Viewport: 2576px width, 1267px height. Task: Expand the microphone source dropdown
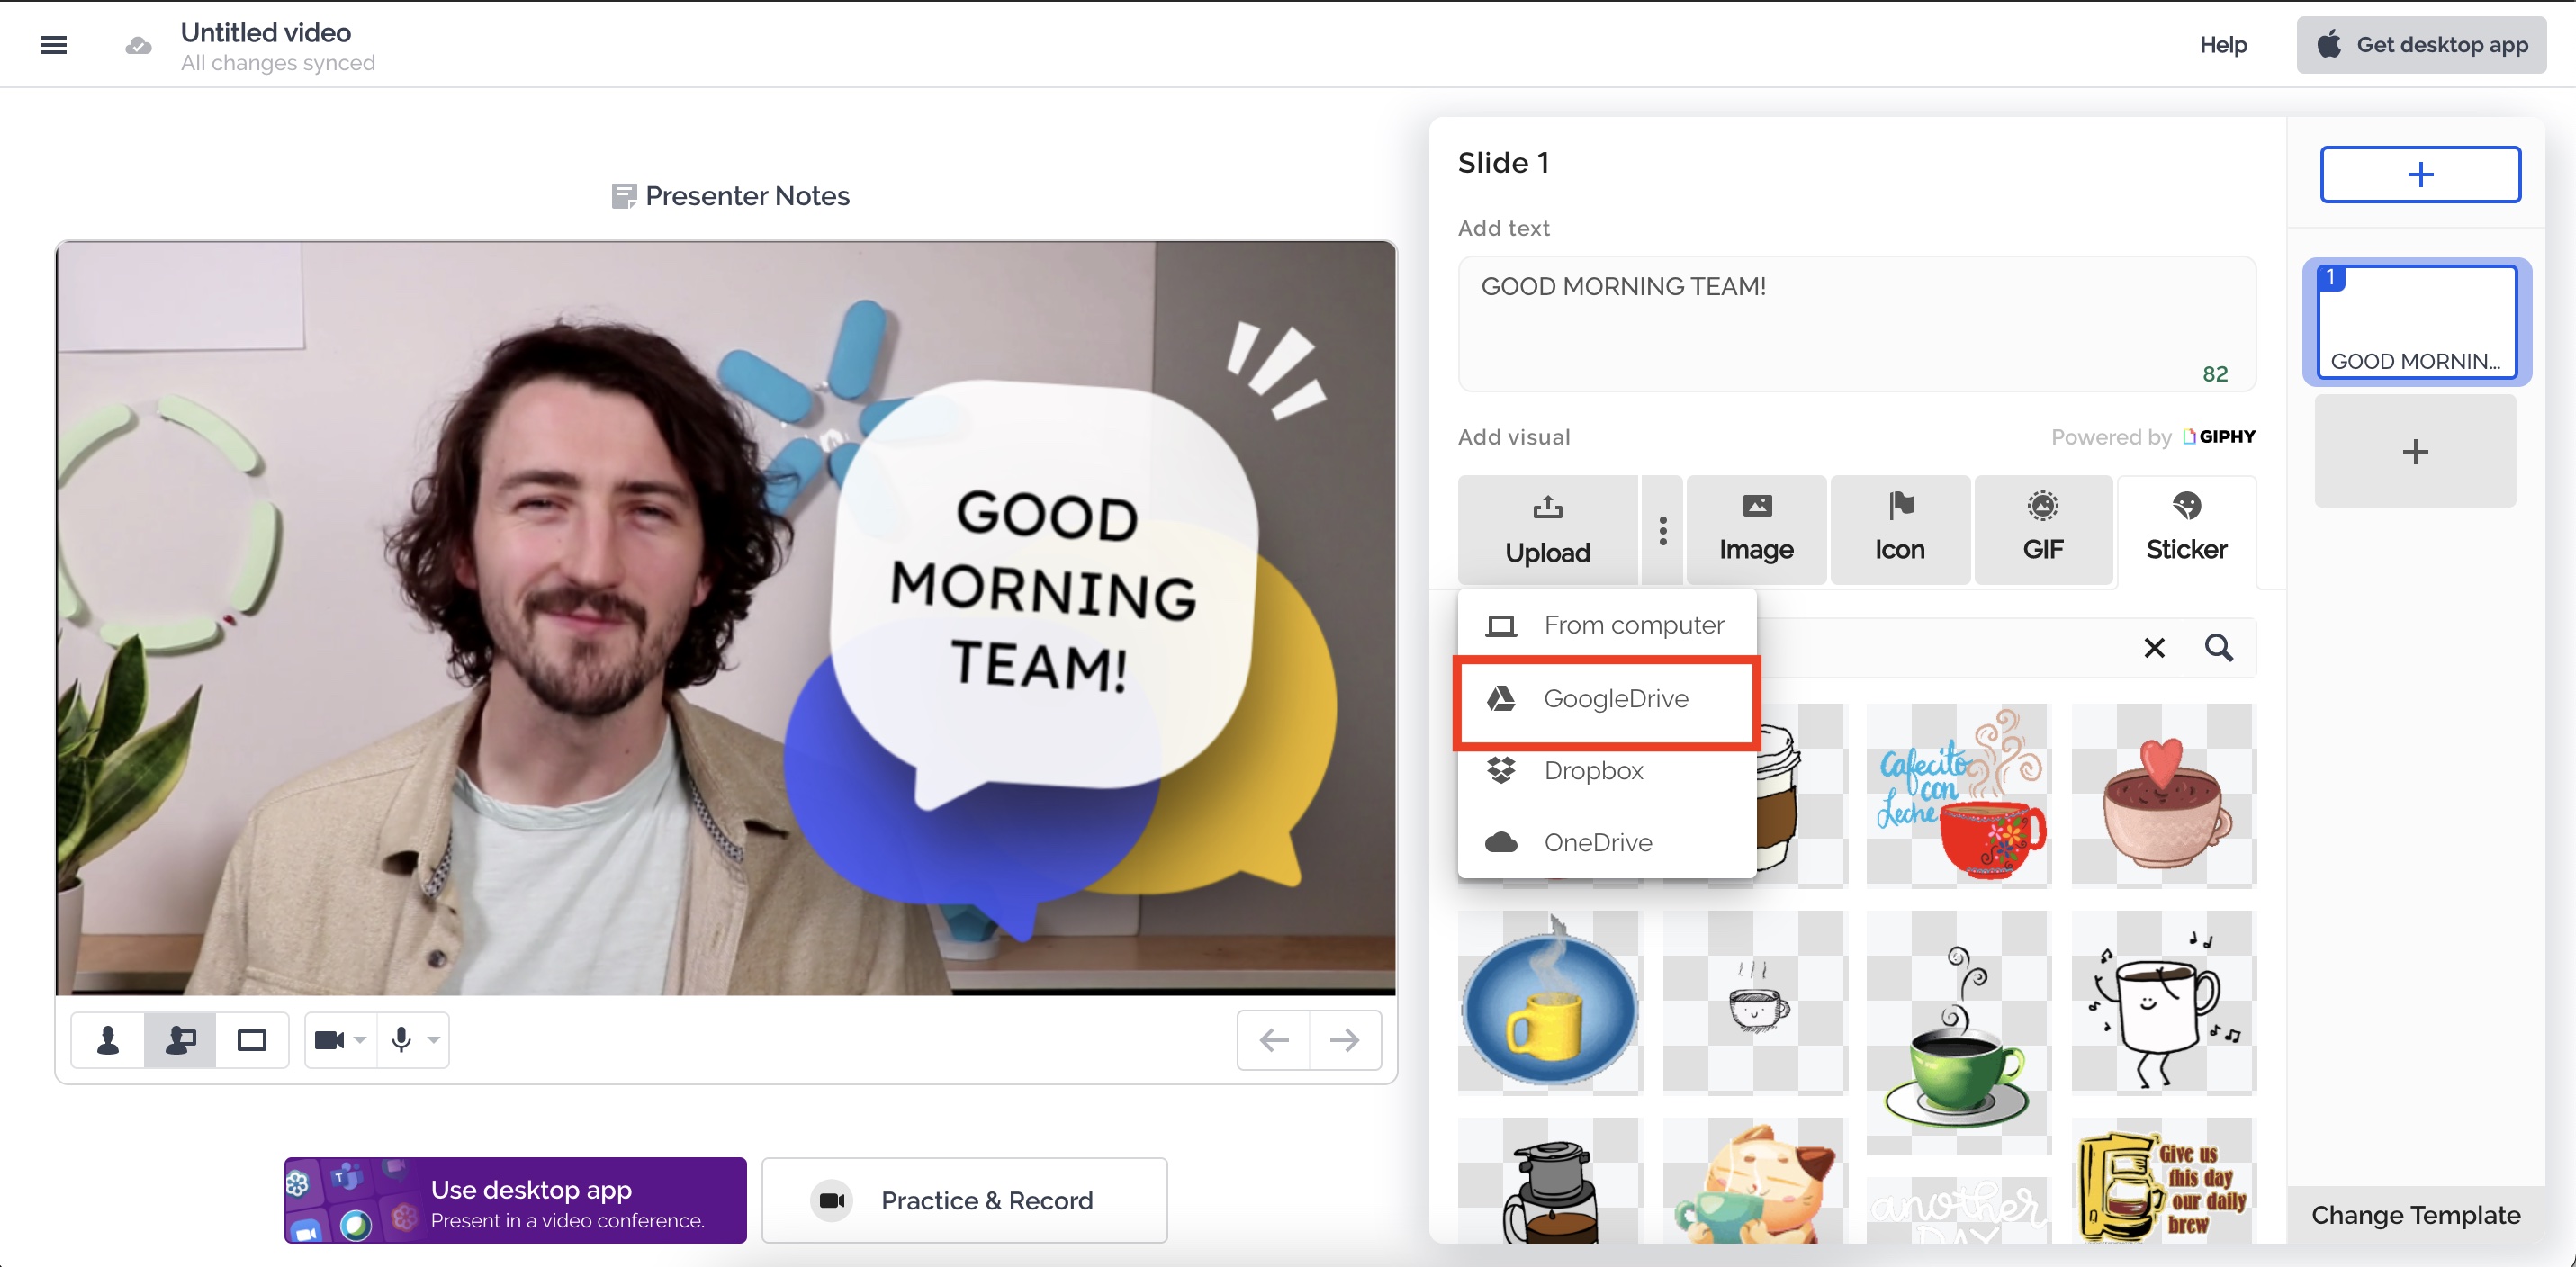coord(433,1040)
